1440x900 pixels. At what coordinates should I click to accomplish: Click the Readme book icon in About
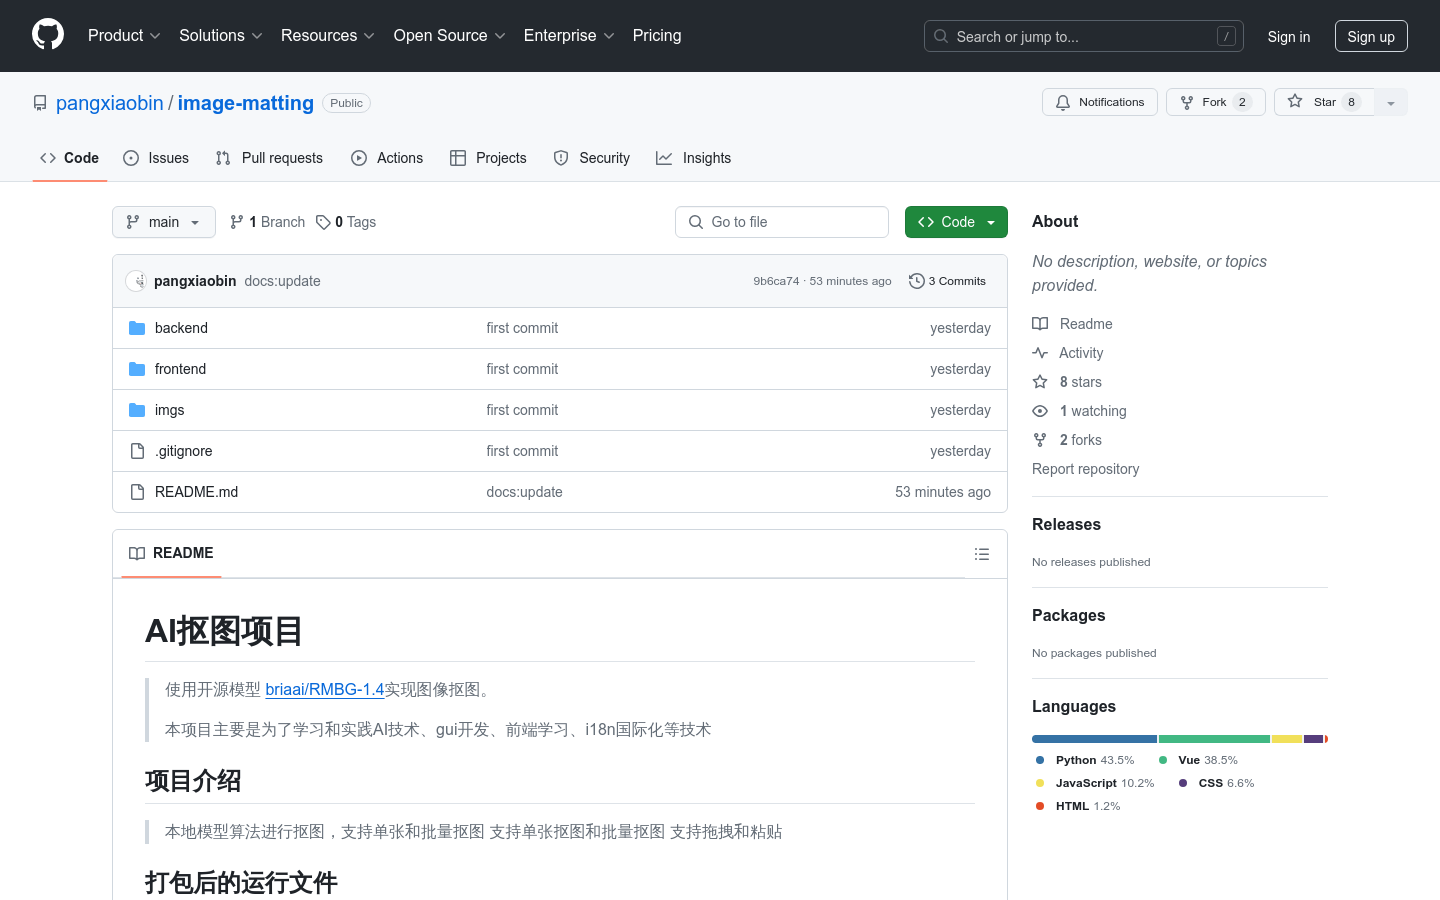[x=1040, y=324]
